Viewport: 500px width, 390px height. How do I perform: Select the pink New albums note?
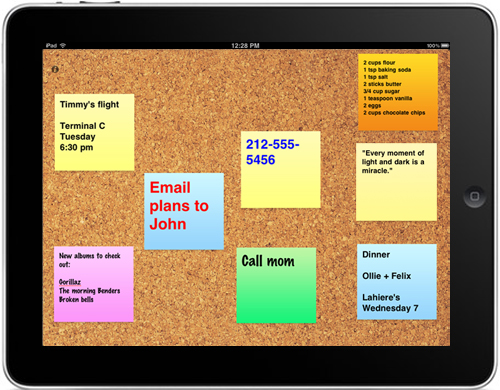coord(94,284)
